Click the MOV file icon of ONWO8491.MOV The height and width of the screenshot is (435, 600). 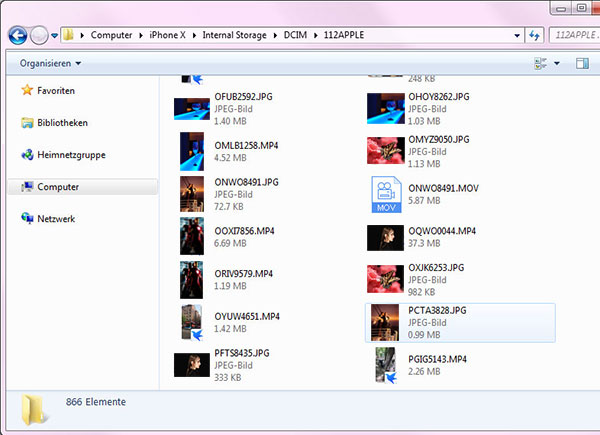(x=386, y=194)
